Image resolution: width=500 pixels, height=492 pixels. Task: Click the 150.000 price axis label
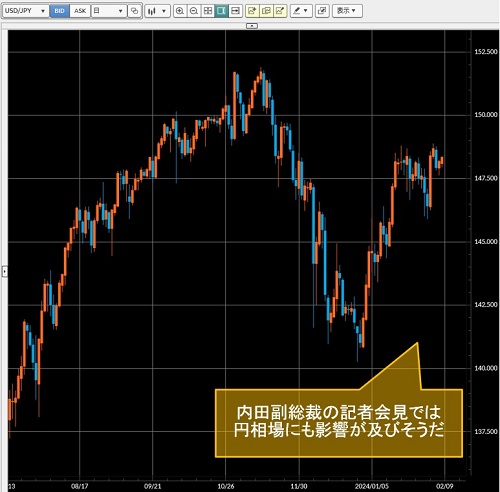pos(486,115)
